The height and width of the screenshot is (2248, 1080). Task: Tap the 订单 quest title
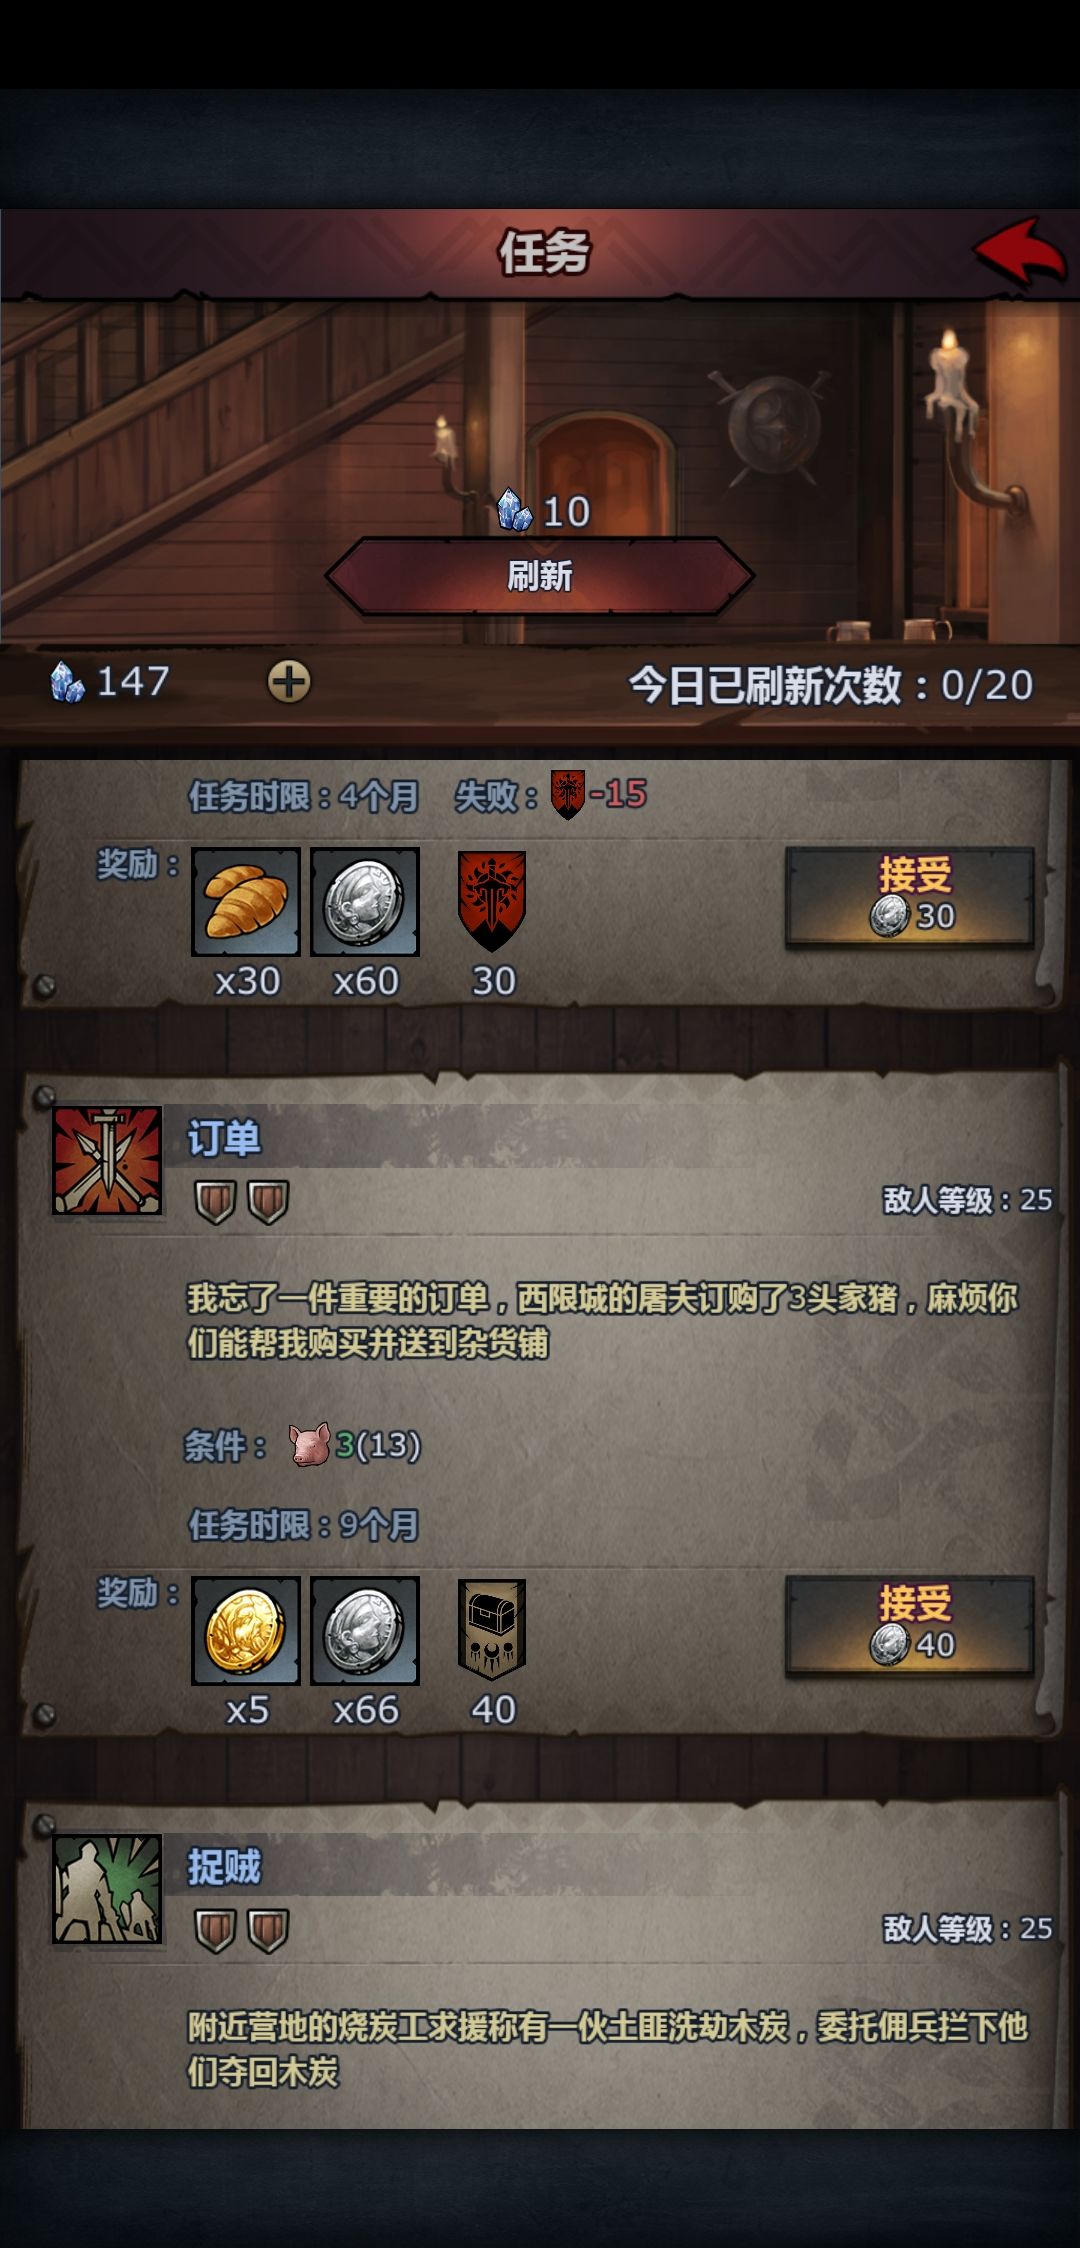[x=224, y=1138]
